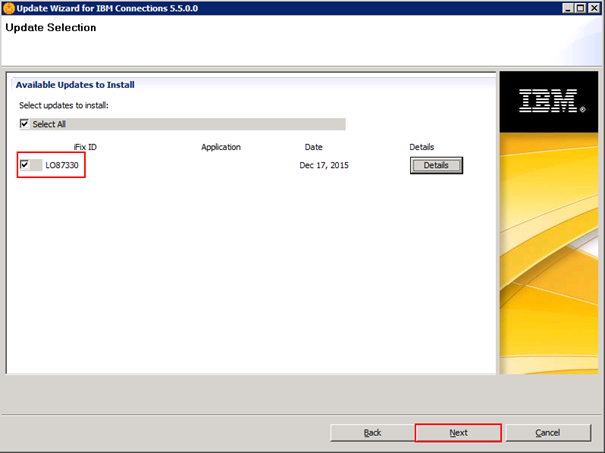Screen dimensions: 605x453
Task: Go Back to the previous wizard step
Action: click(372, 433)
